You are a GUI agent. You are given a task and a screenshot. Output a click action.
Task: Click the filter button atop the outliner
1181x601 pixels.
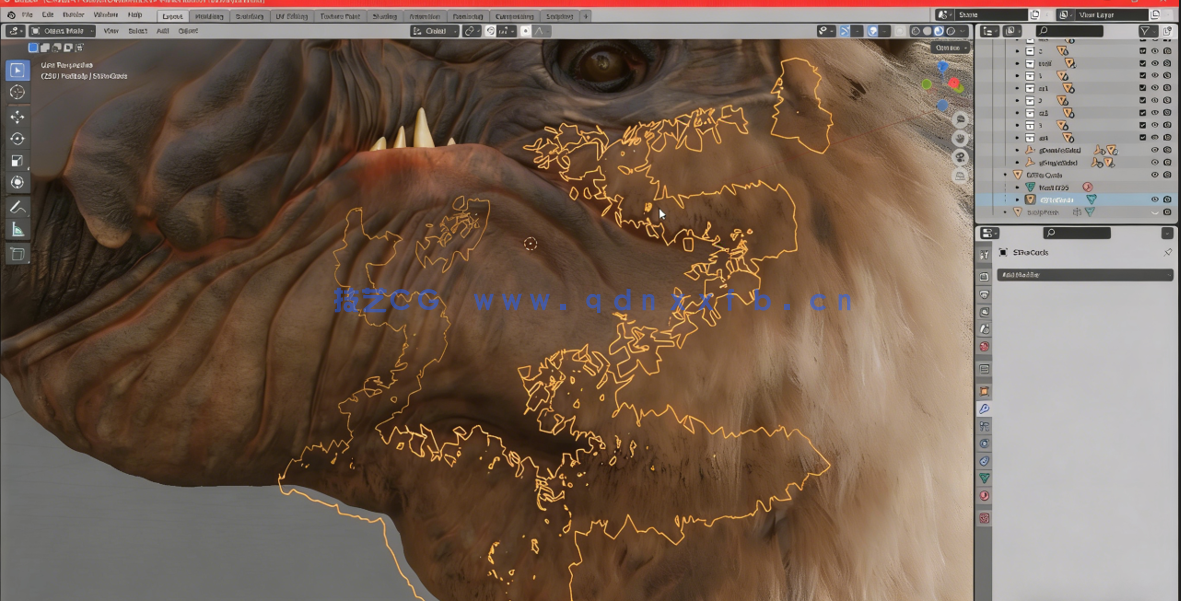(1146, 31)
